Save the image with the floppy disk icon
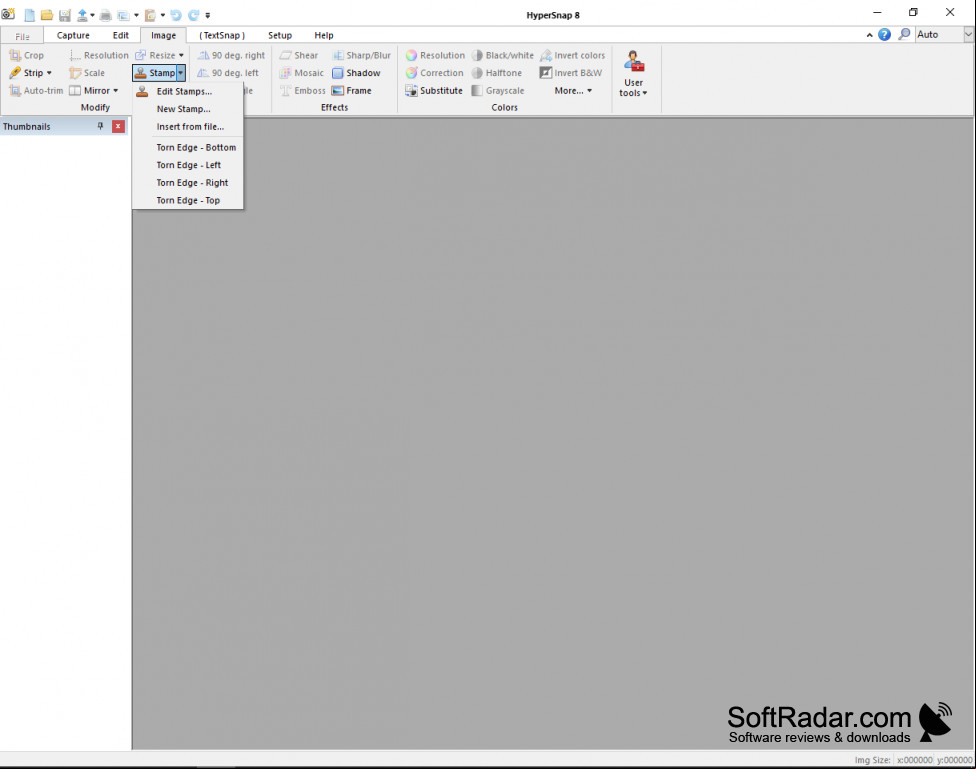The width and height of the screenshot is (976, 769). click(65, 15)
